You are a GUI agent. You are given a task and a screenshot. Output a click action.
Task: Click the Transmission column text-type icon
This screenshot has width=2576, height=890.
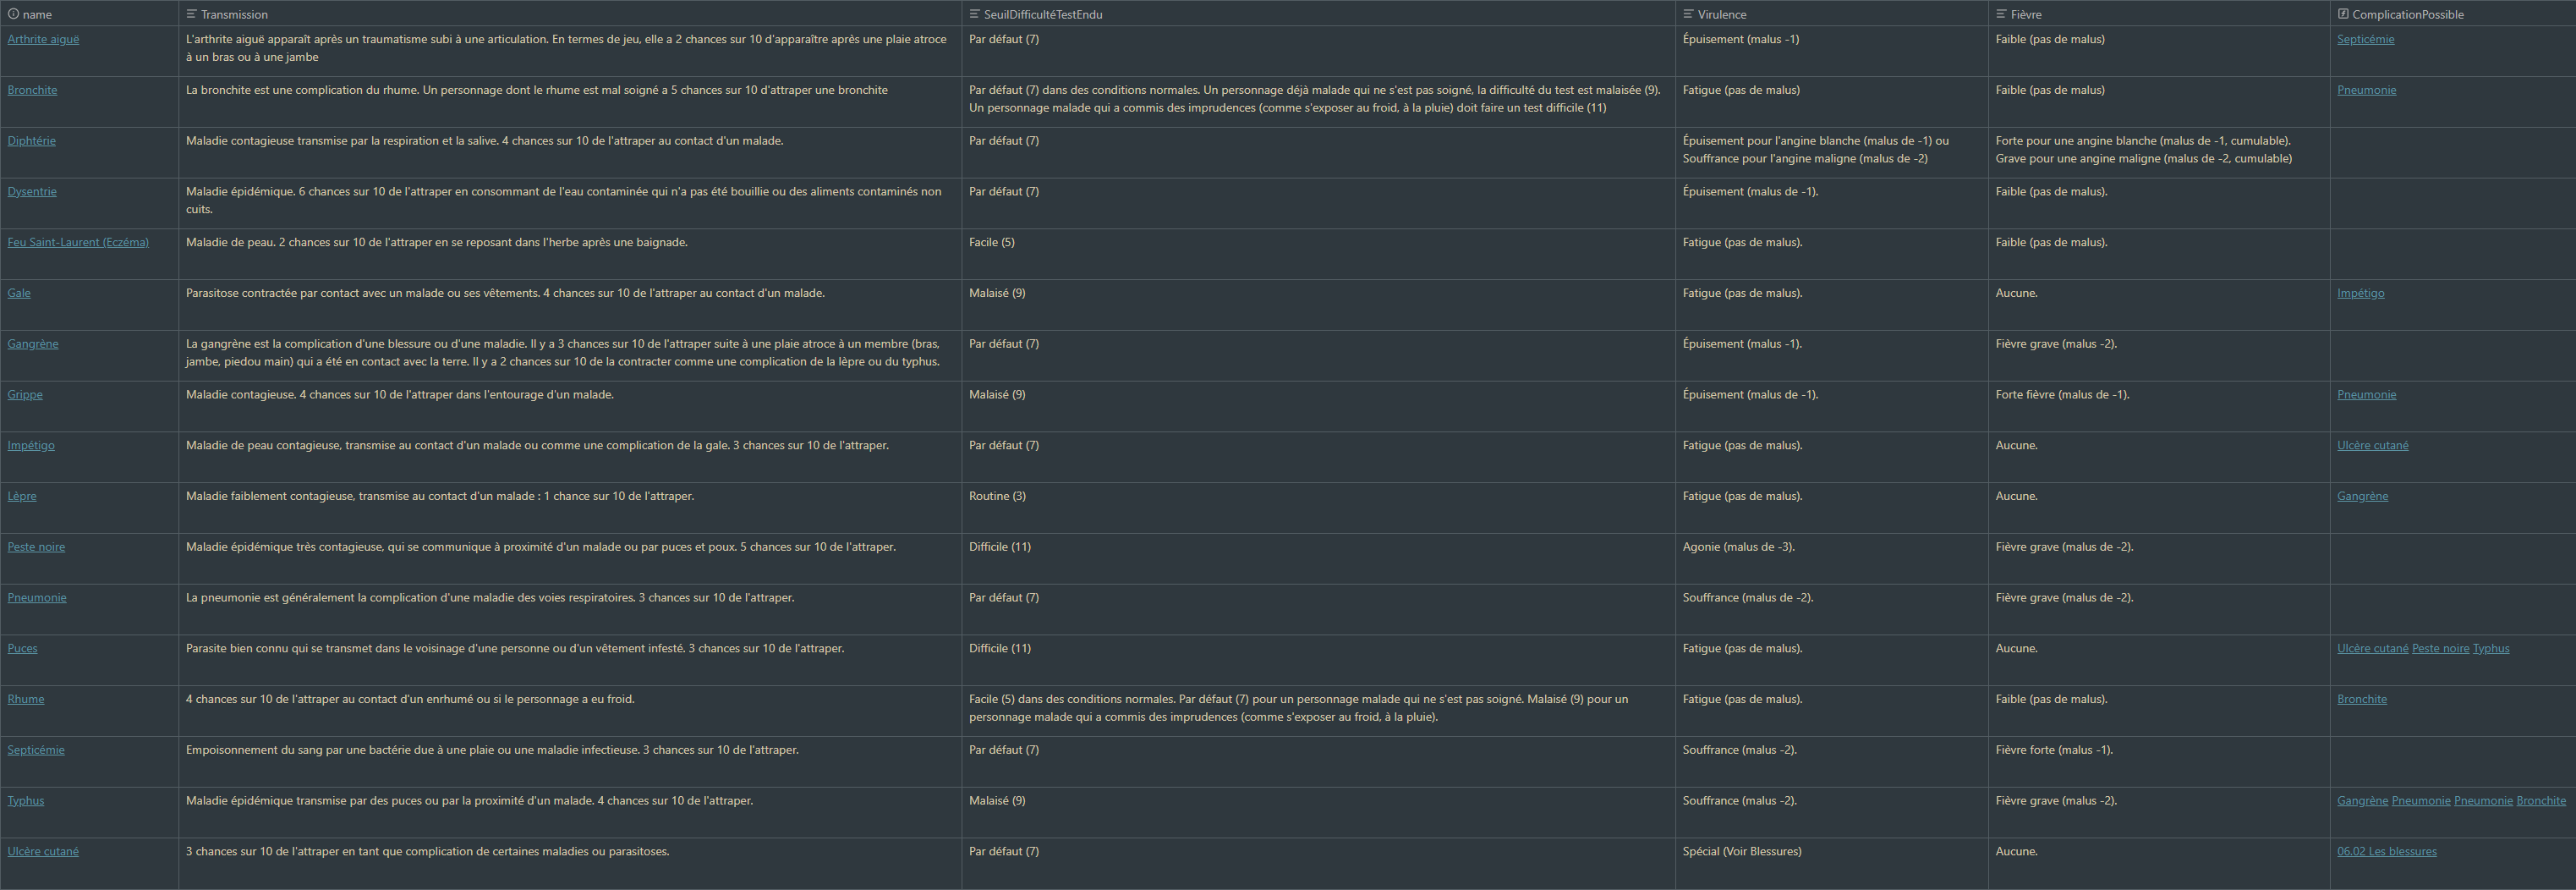191,15
